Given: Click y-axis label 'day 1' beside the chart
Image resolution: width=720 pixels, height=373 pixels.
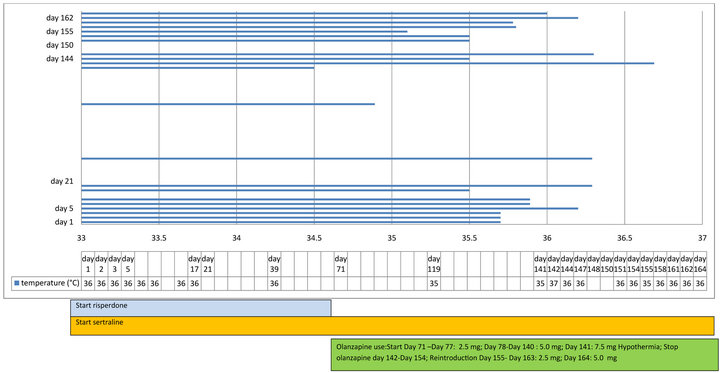Looking at the screenshot, I should (x=64, y=222).
